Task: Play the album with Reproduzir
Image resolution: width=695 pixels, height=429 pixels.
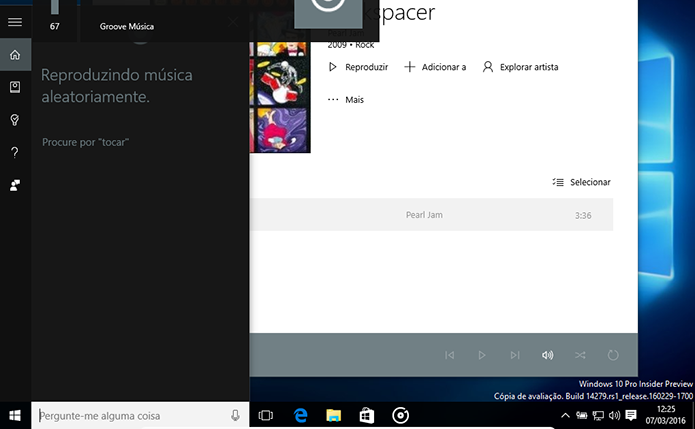Action: click(358, 67)
